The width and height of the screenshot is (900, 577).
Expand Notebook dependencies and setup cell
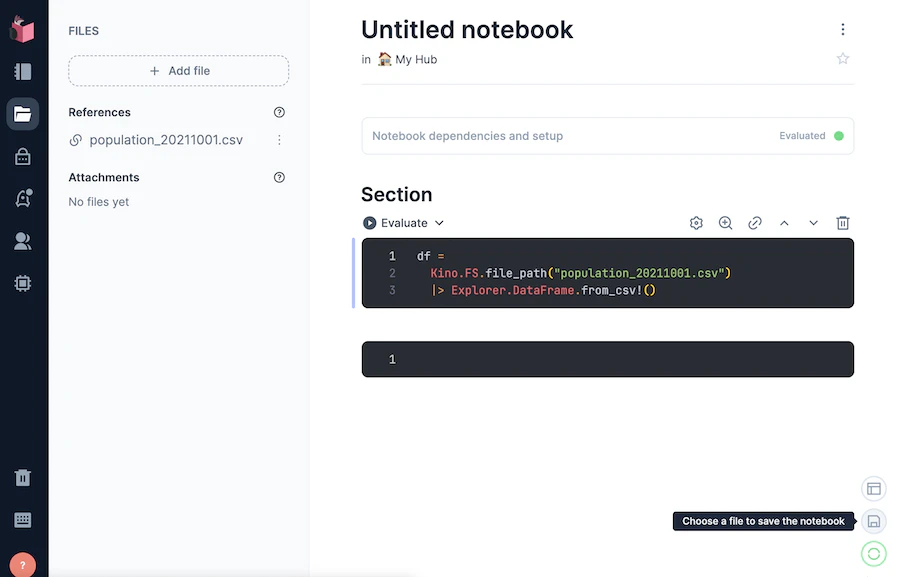[x=608, y=136]
